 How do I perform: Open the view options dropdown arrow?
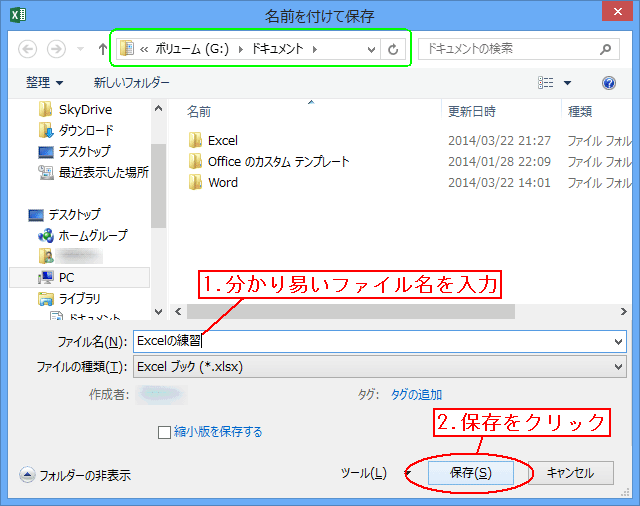[x=568, y=83]
